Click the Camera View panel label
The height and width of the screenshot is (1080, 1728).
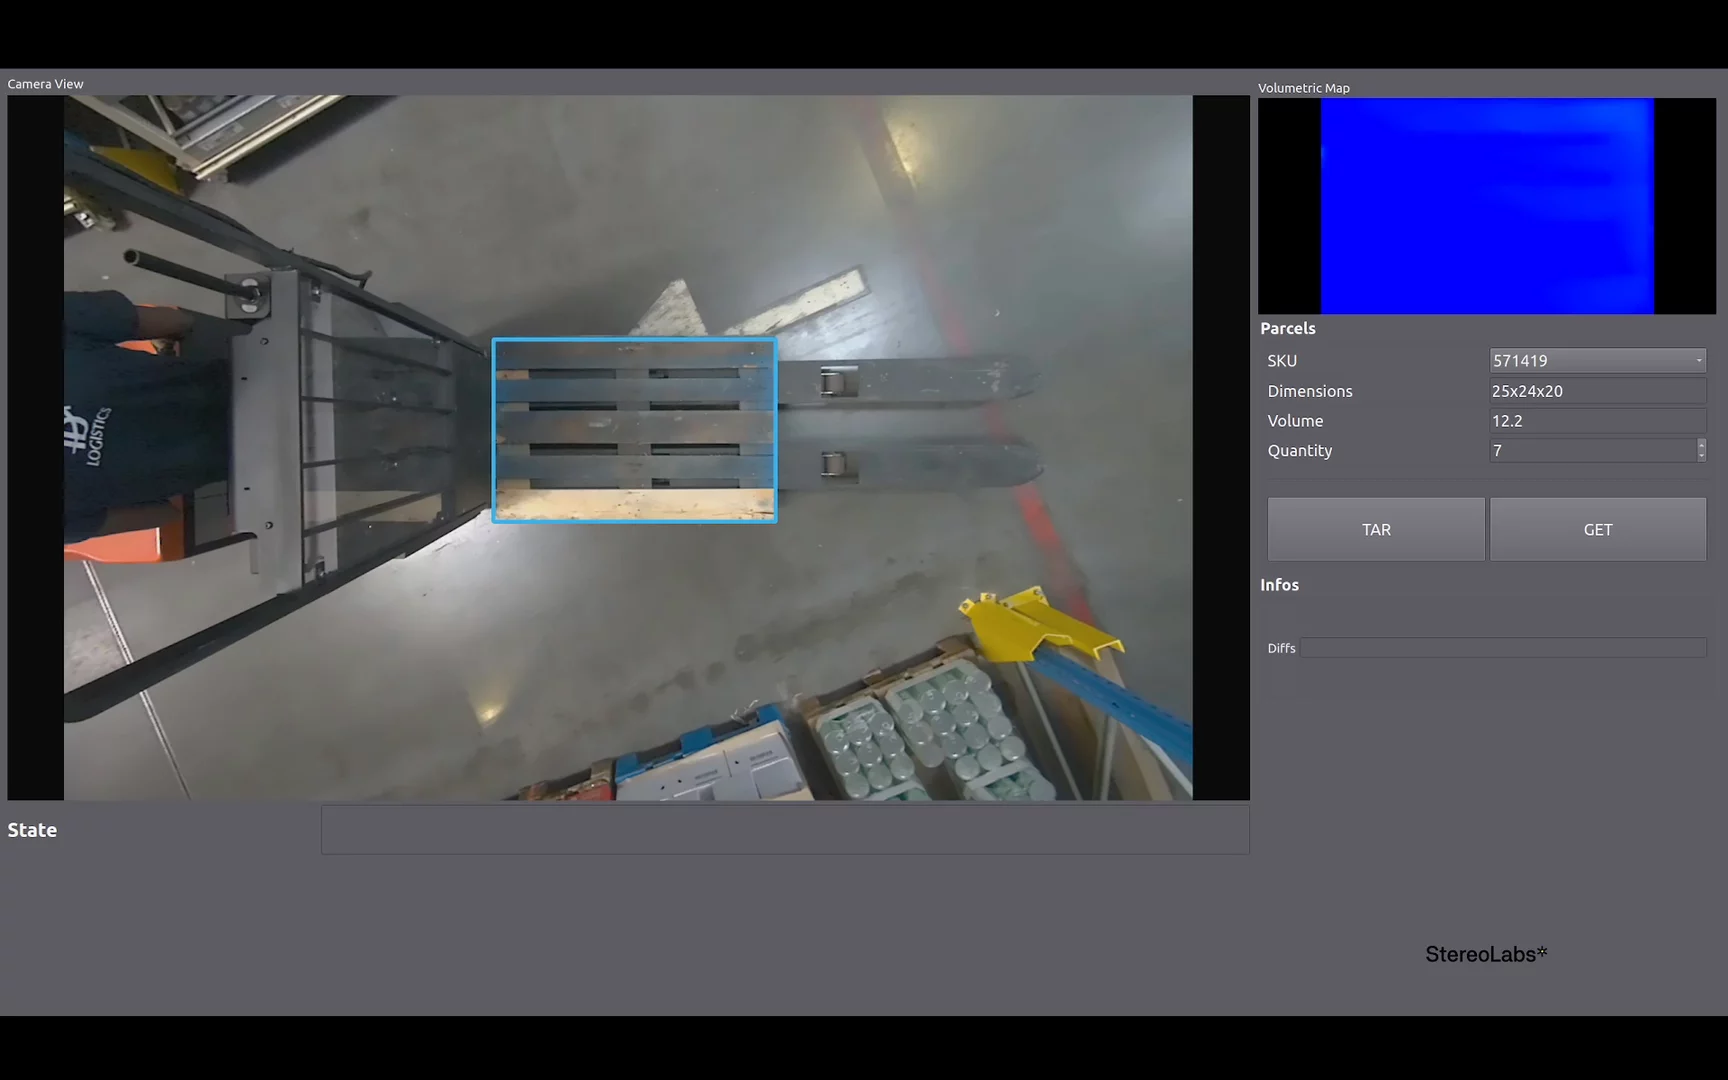pyautogui.click(x=45, y=84)
